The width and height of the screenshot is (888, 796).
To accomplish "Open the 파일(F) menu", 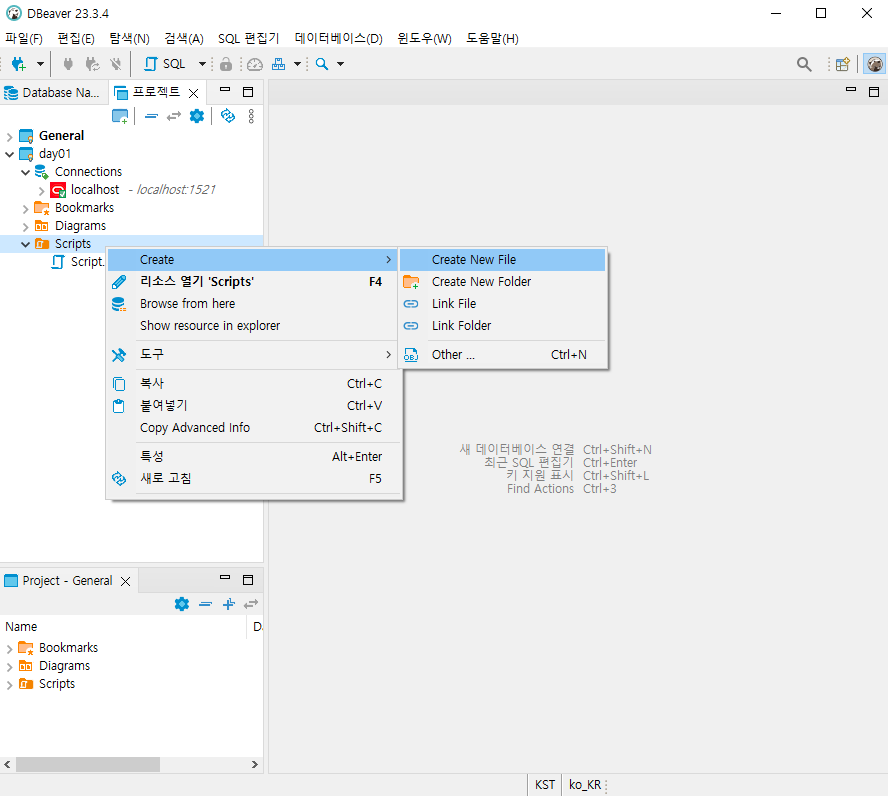I will tap(24, 38).
